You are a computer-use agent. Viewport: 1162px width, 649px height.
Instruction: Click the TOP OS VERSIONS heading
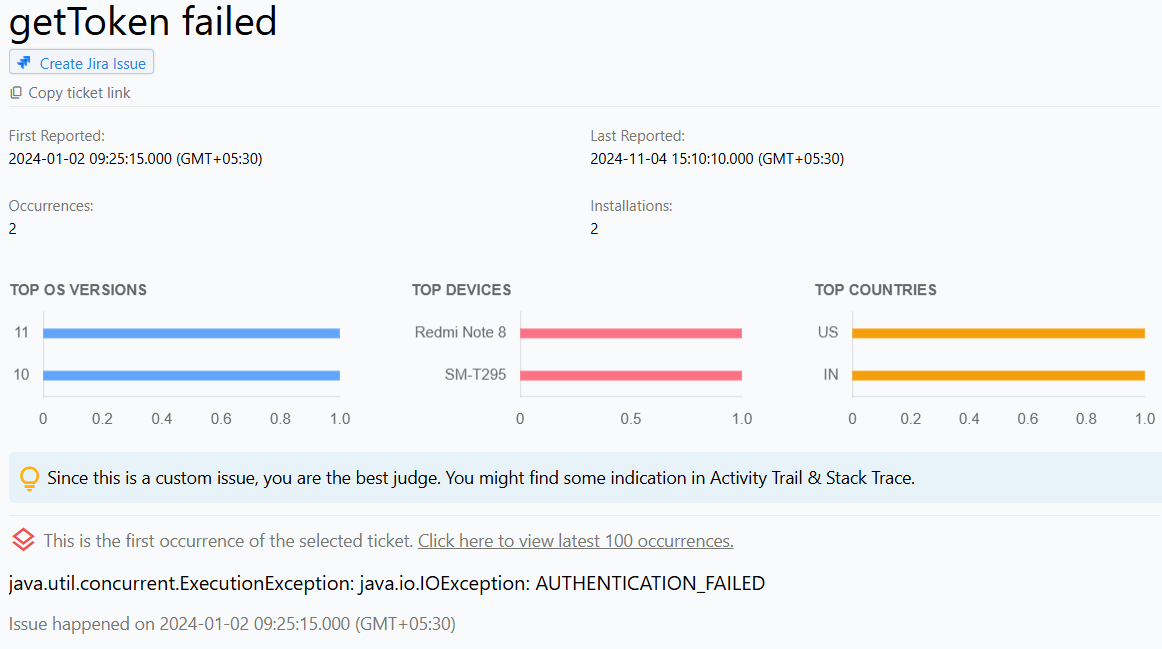click(78, 290)
